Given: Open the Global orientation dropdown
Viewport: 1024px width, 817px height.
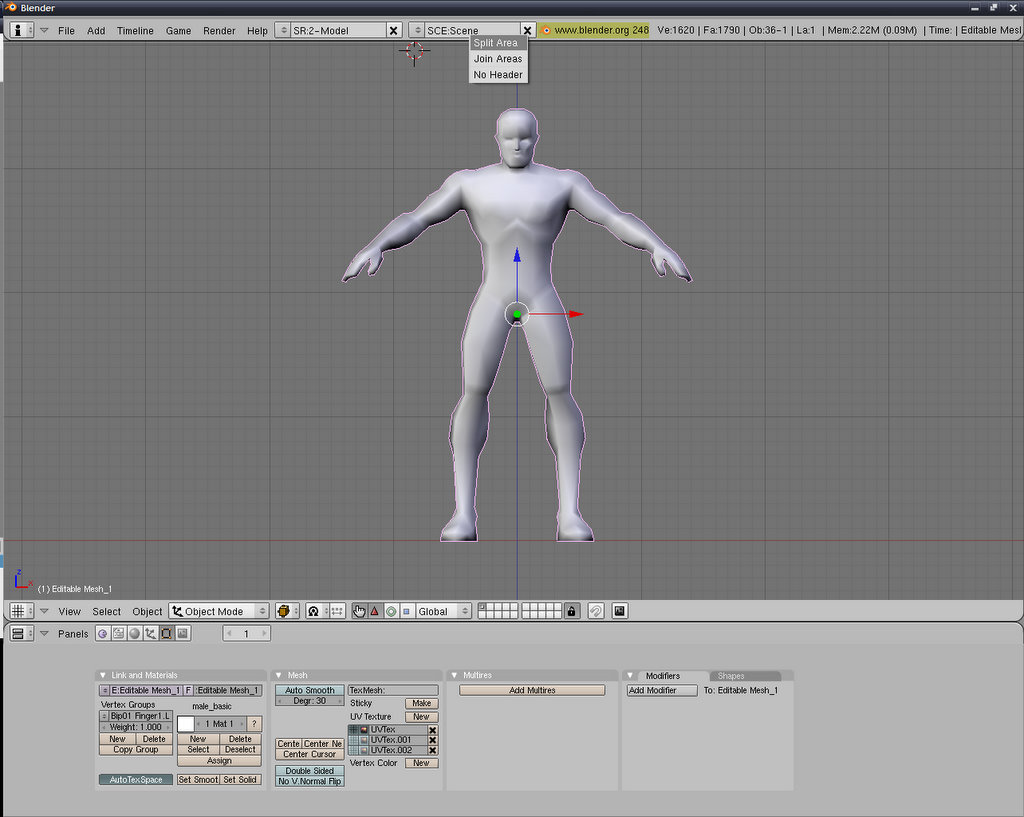Looking at the screenshot, I should coord(442,611).
